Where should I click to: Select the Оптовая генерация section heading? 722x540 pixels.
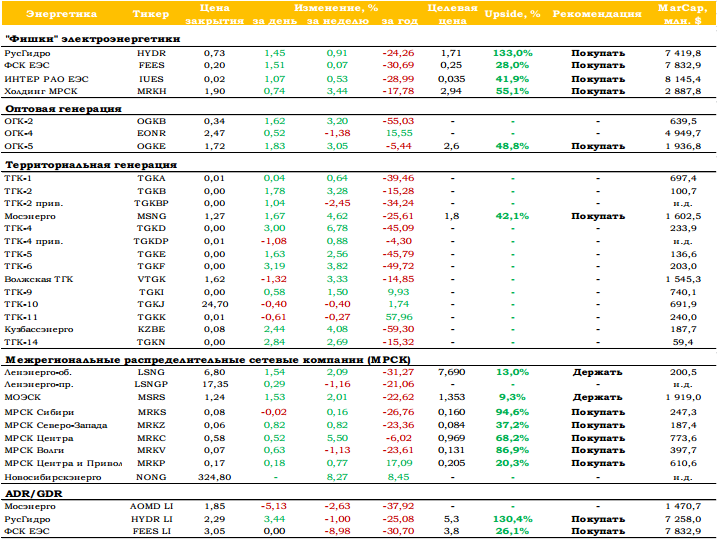pos(63,109)
